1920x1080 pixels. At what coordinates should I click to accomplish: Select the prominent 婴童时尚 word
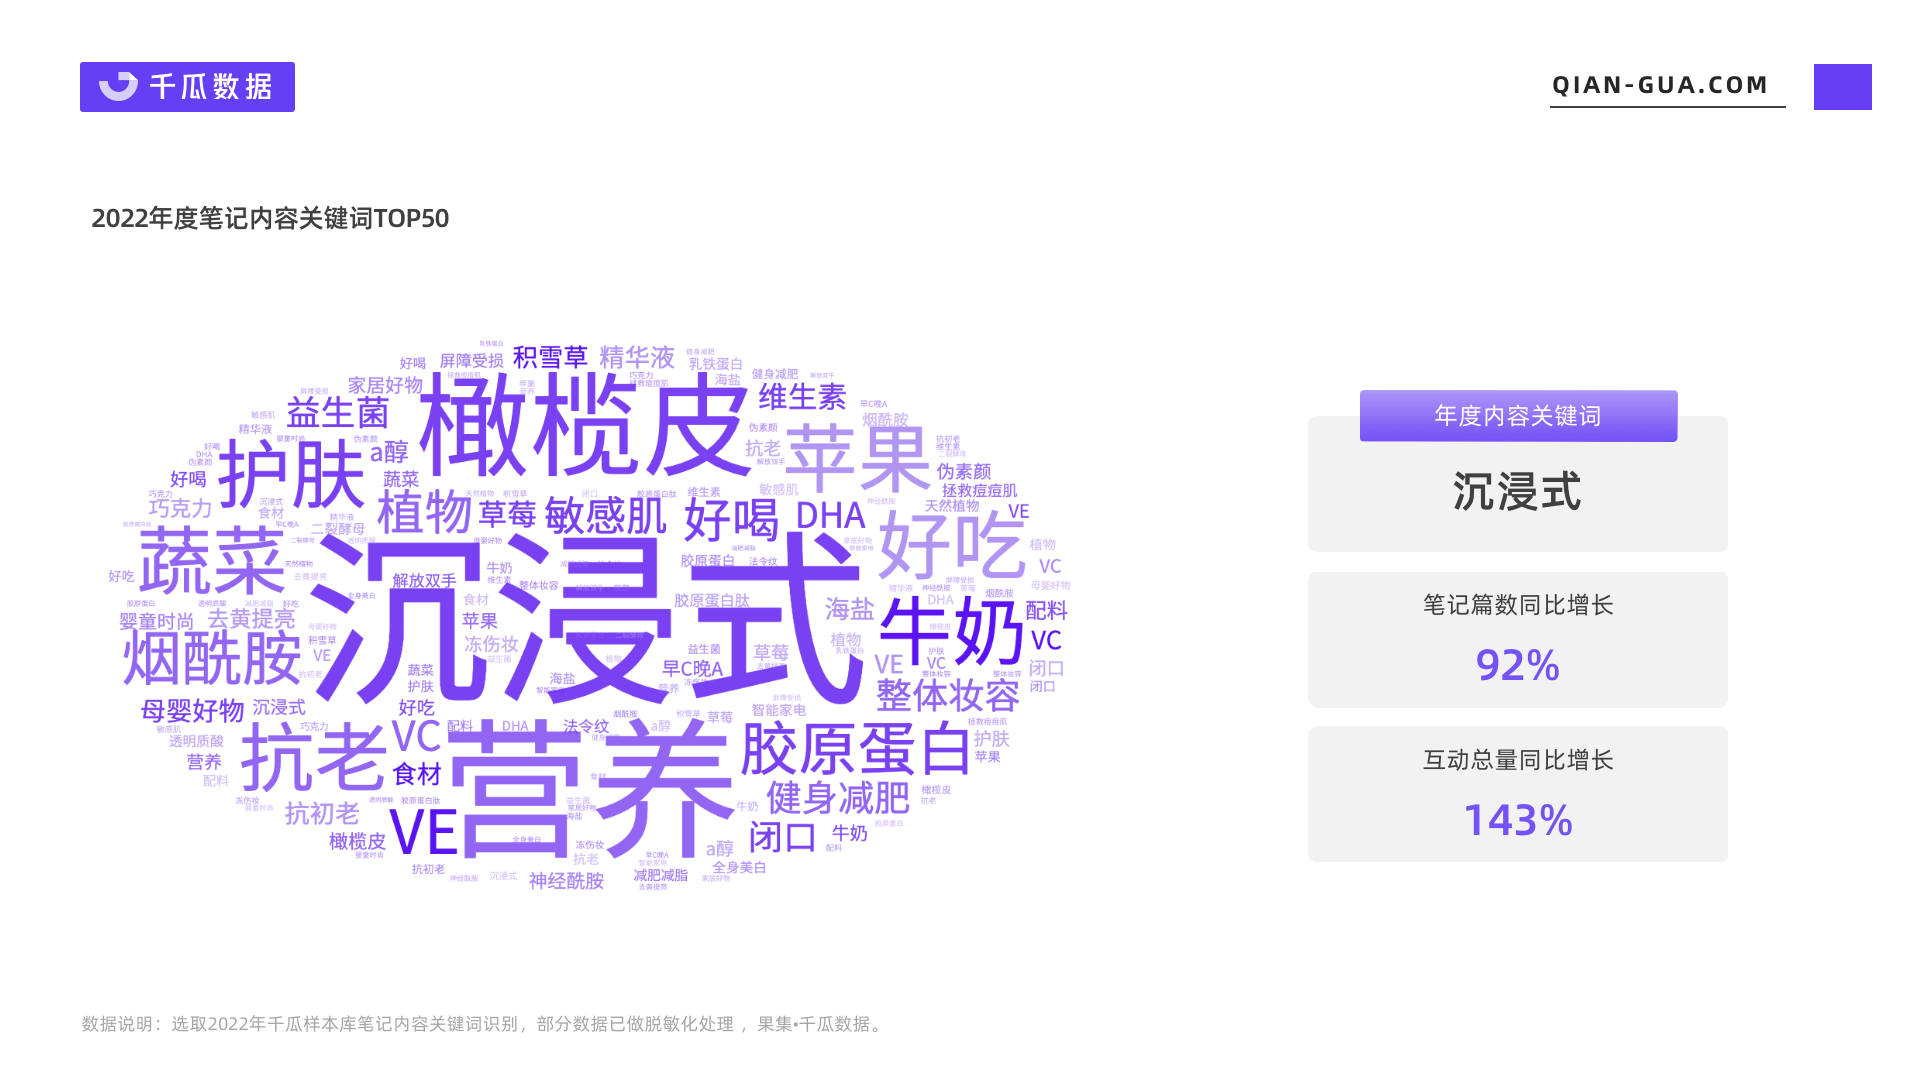156,621
